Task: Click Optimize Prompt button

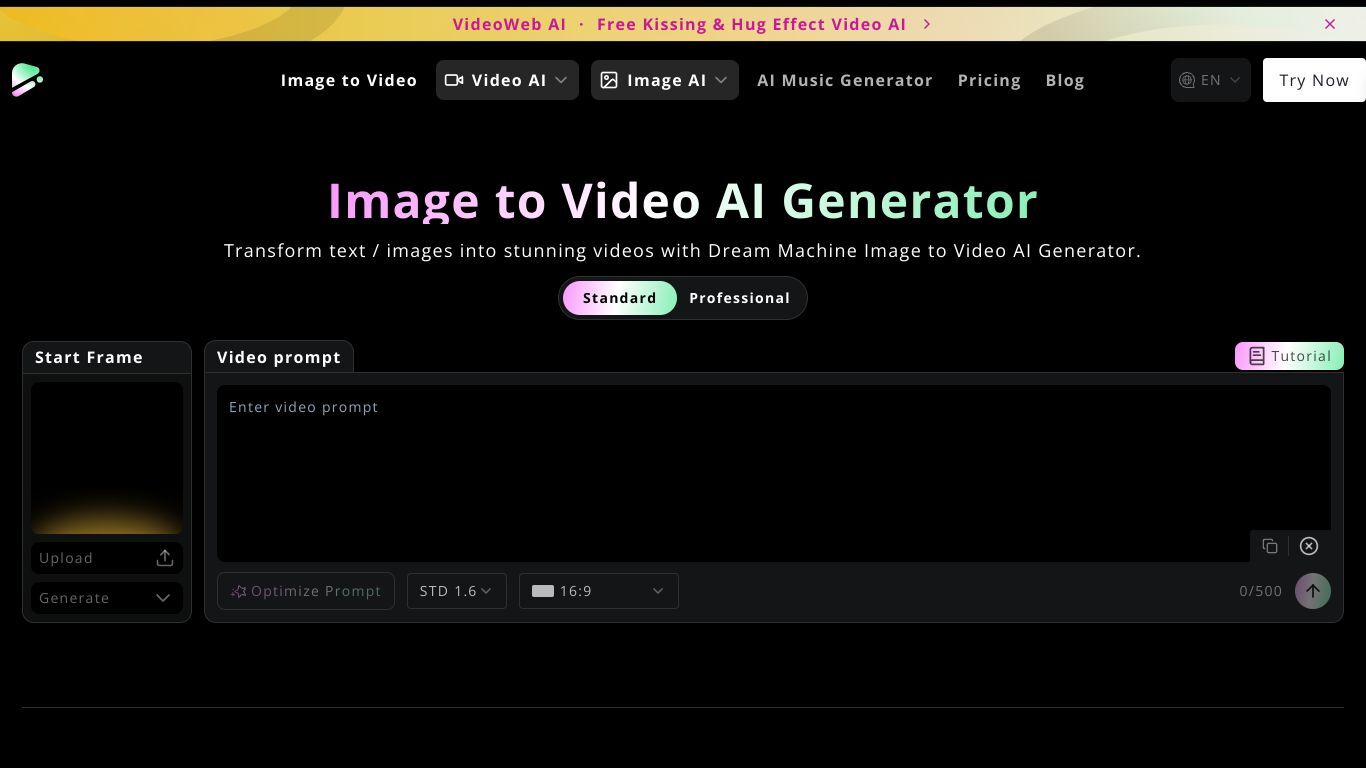Action: (306, 591)
